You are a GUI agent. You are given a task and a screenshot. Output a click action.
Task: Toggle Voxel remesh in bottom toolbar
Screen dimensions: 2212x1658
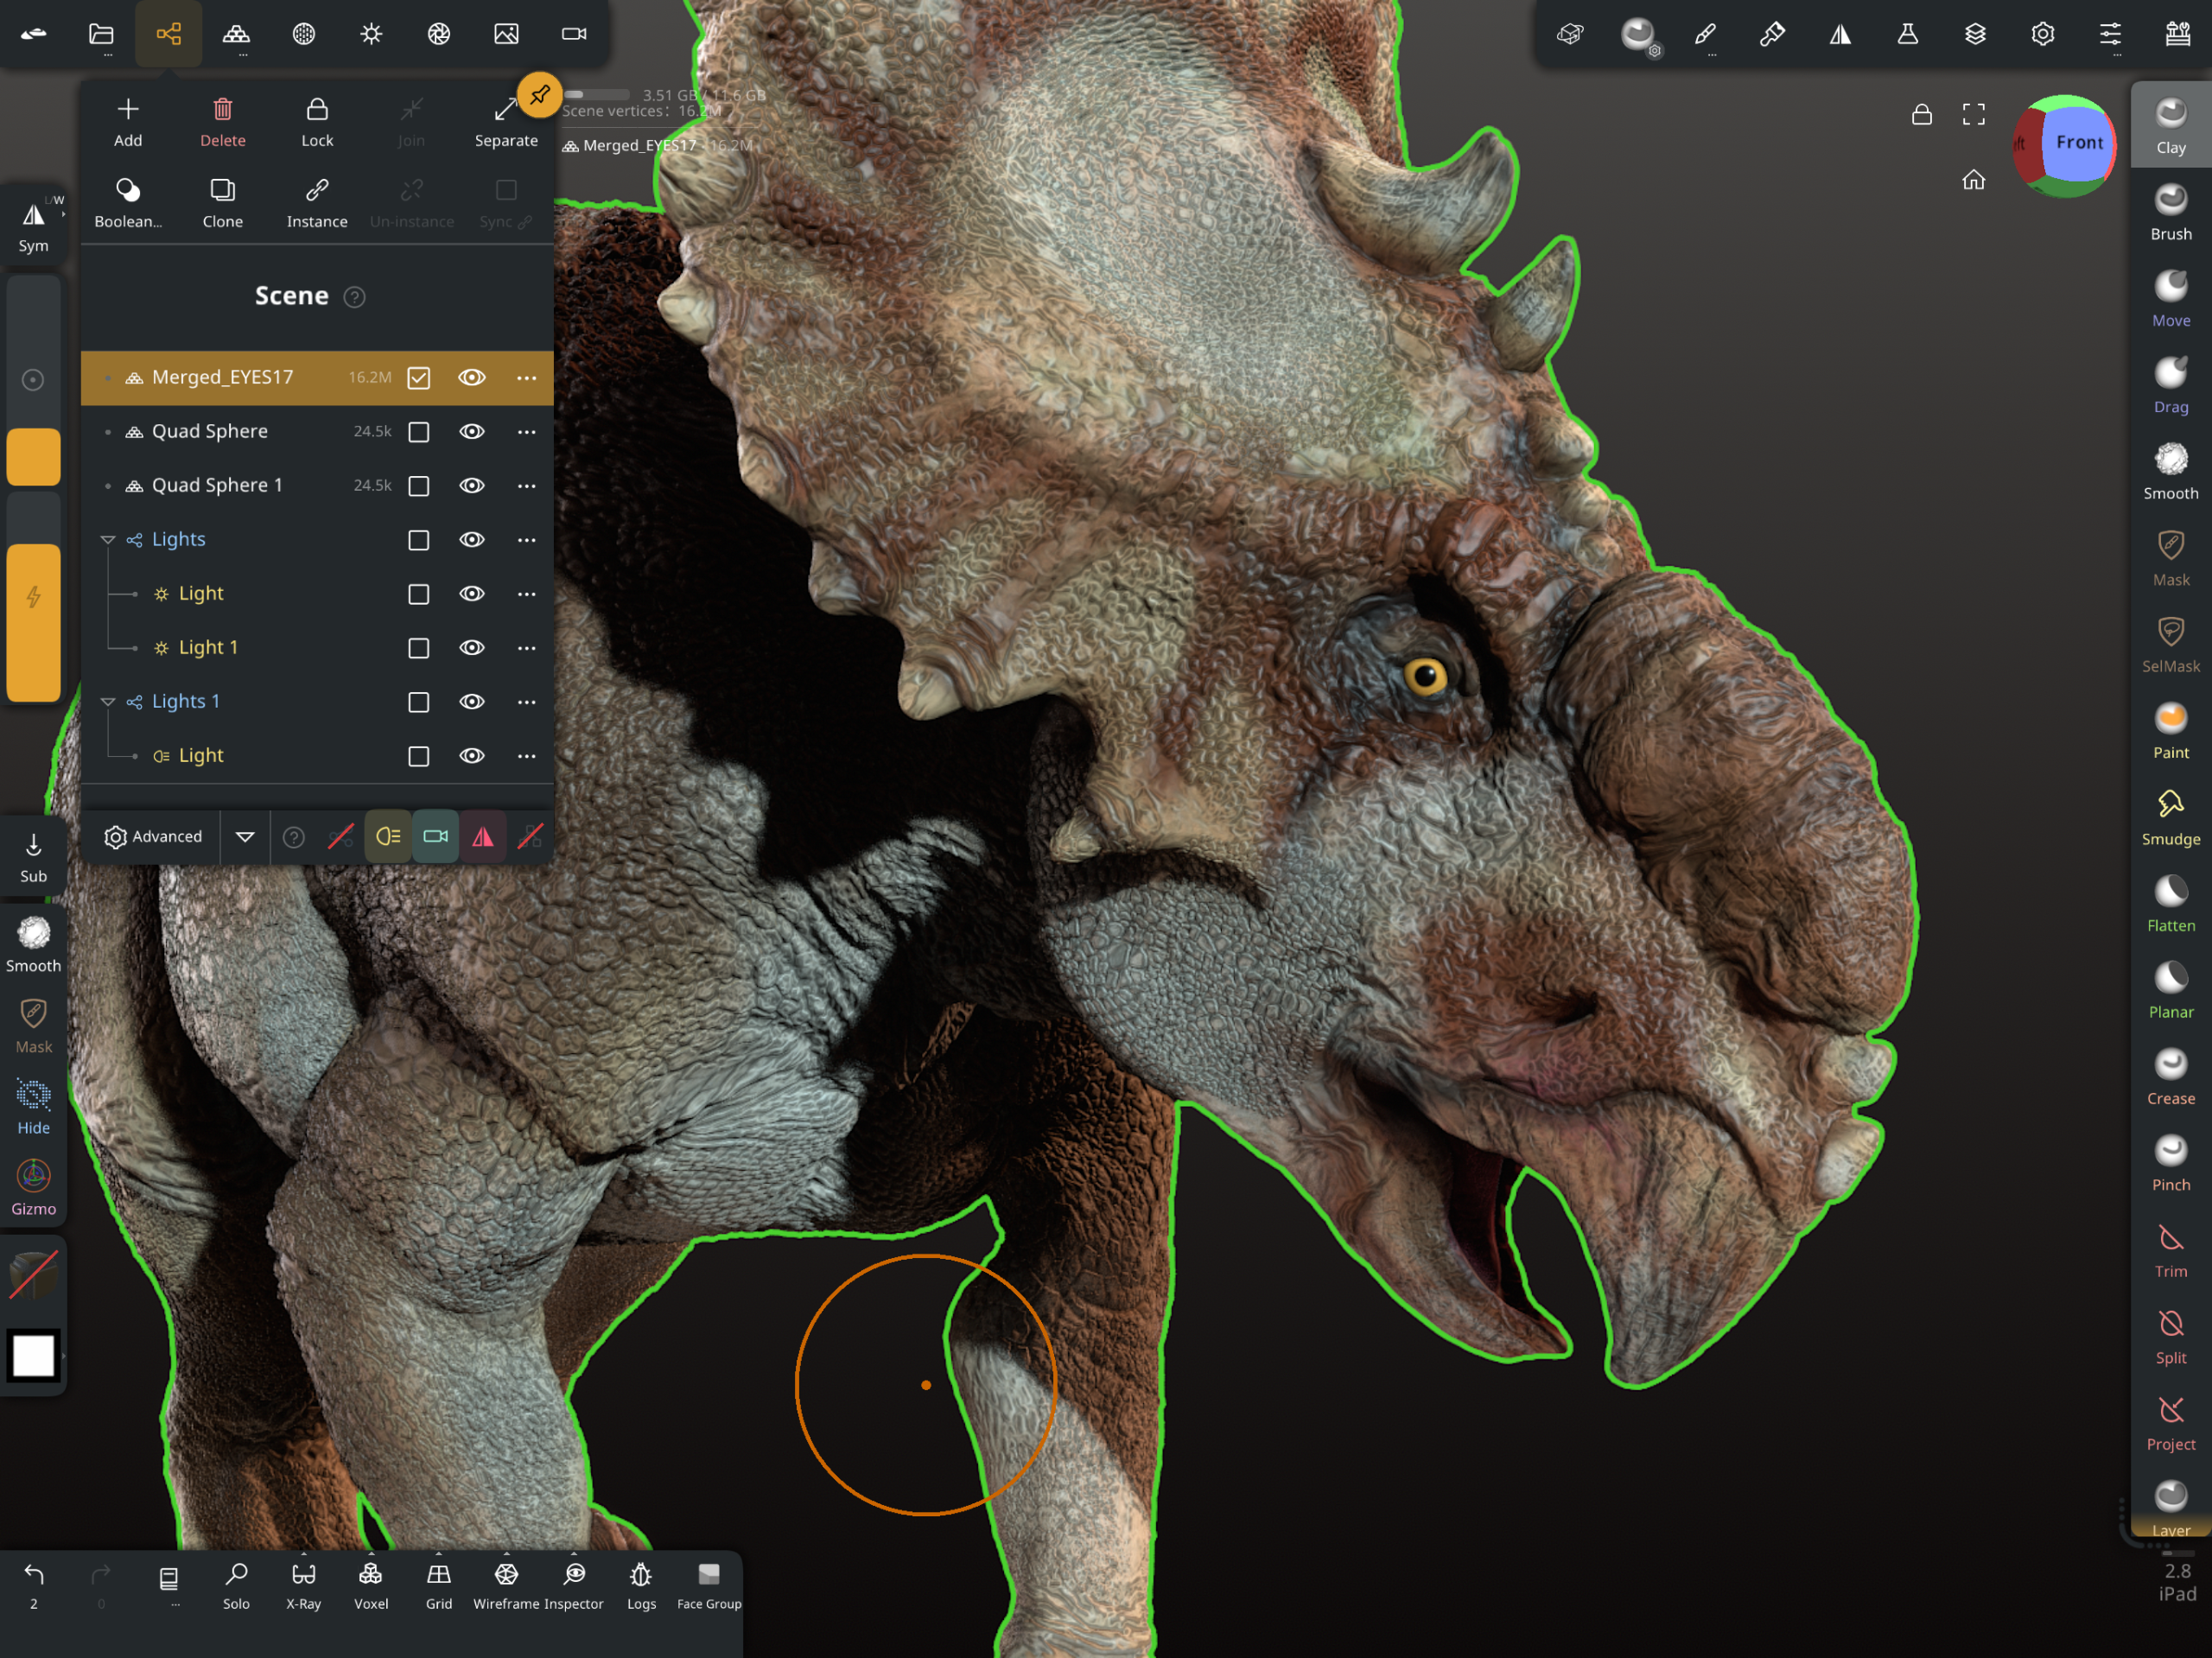pyautogui.click(x=371, y=1586)
